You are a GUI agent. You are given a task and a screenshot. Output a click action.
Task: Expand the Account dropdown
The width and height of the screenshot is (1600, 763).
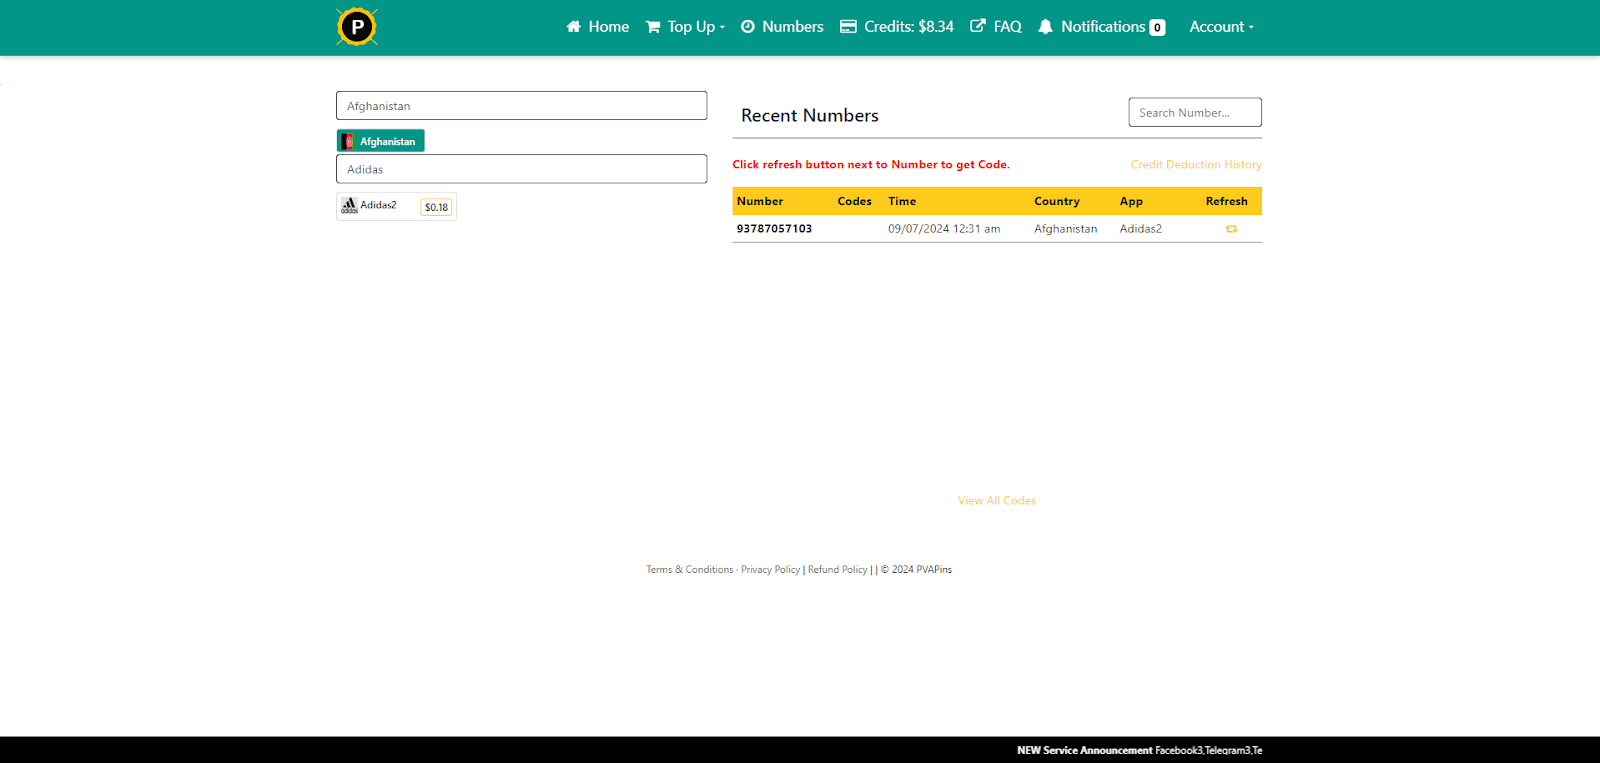[x=1221, y=27]
